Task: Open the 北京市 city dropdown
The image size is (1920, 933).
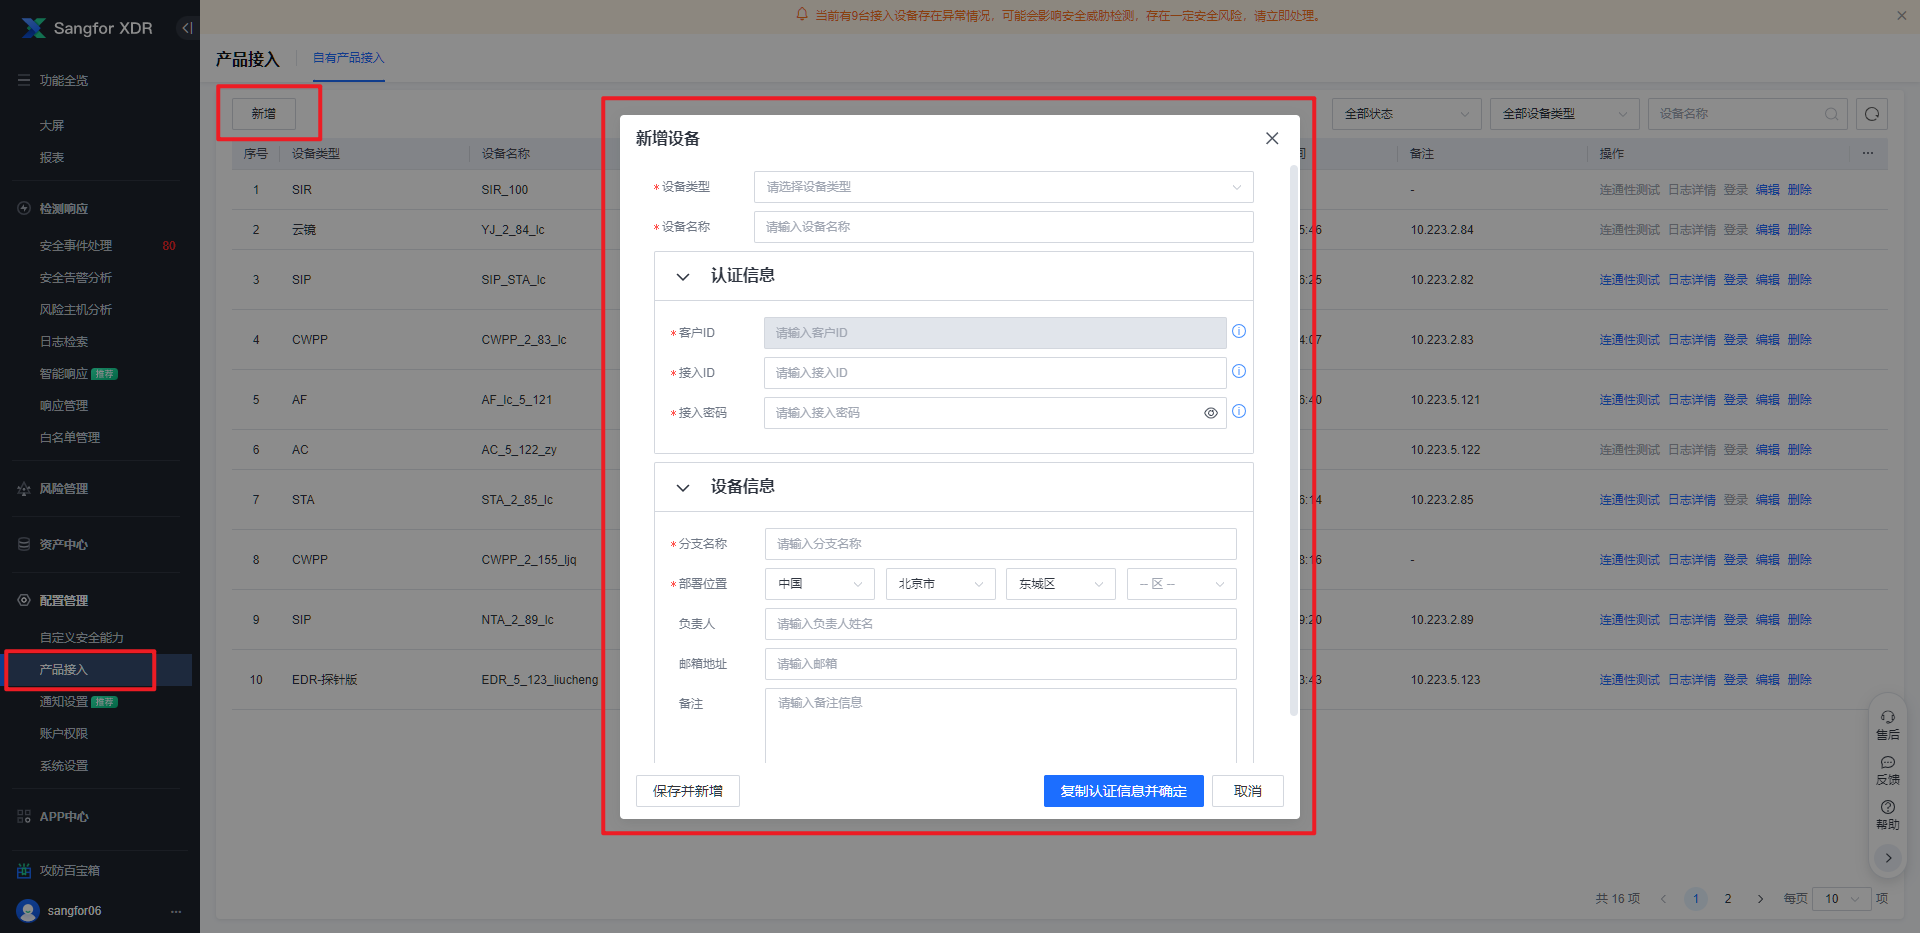Action: point(940,584)
